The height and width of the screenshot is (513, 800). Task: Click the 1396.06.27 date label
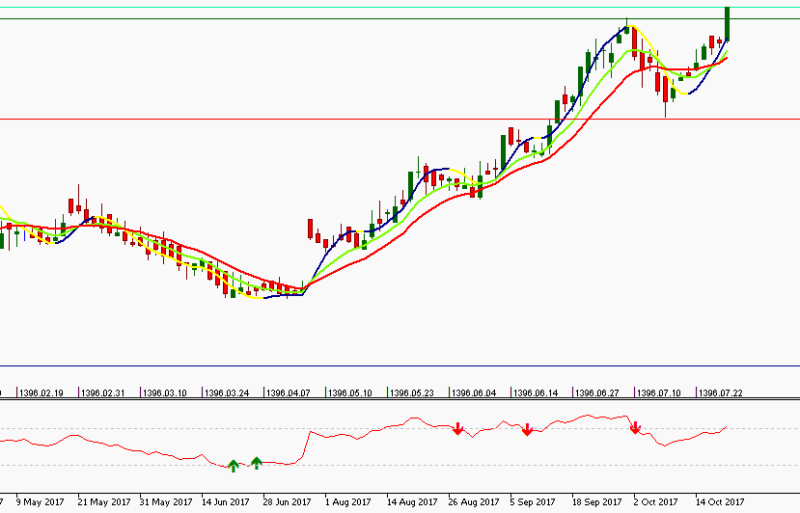[x=597, y=393]
